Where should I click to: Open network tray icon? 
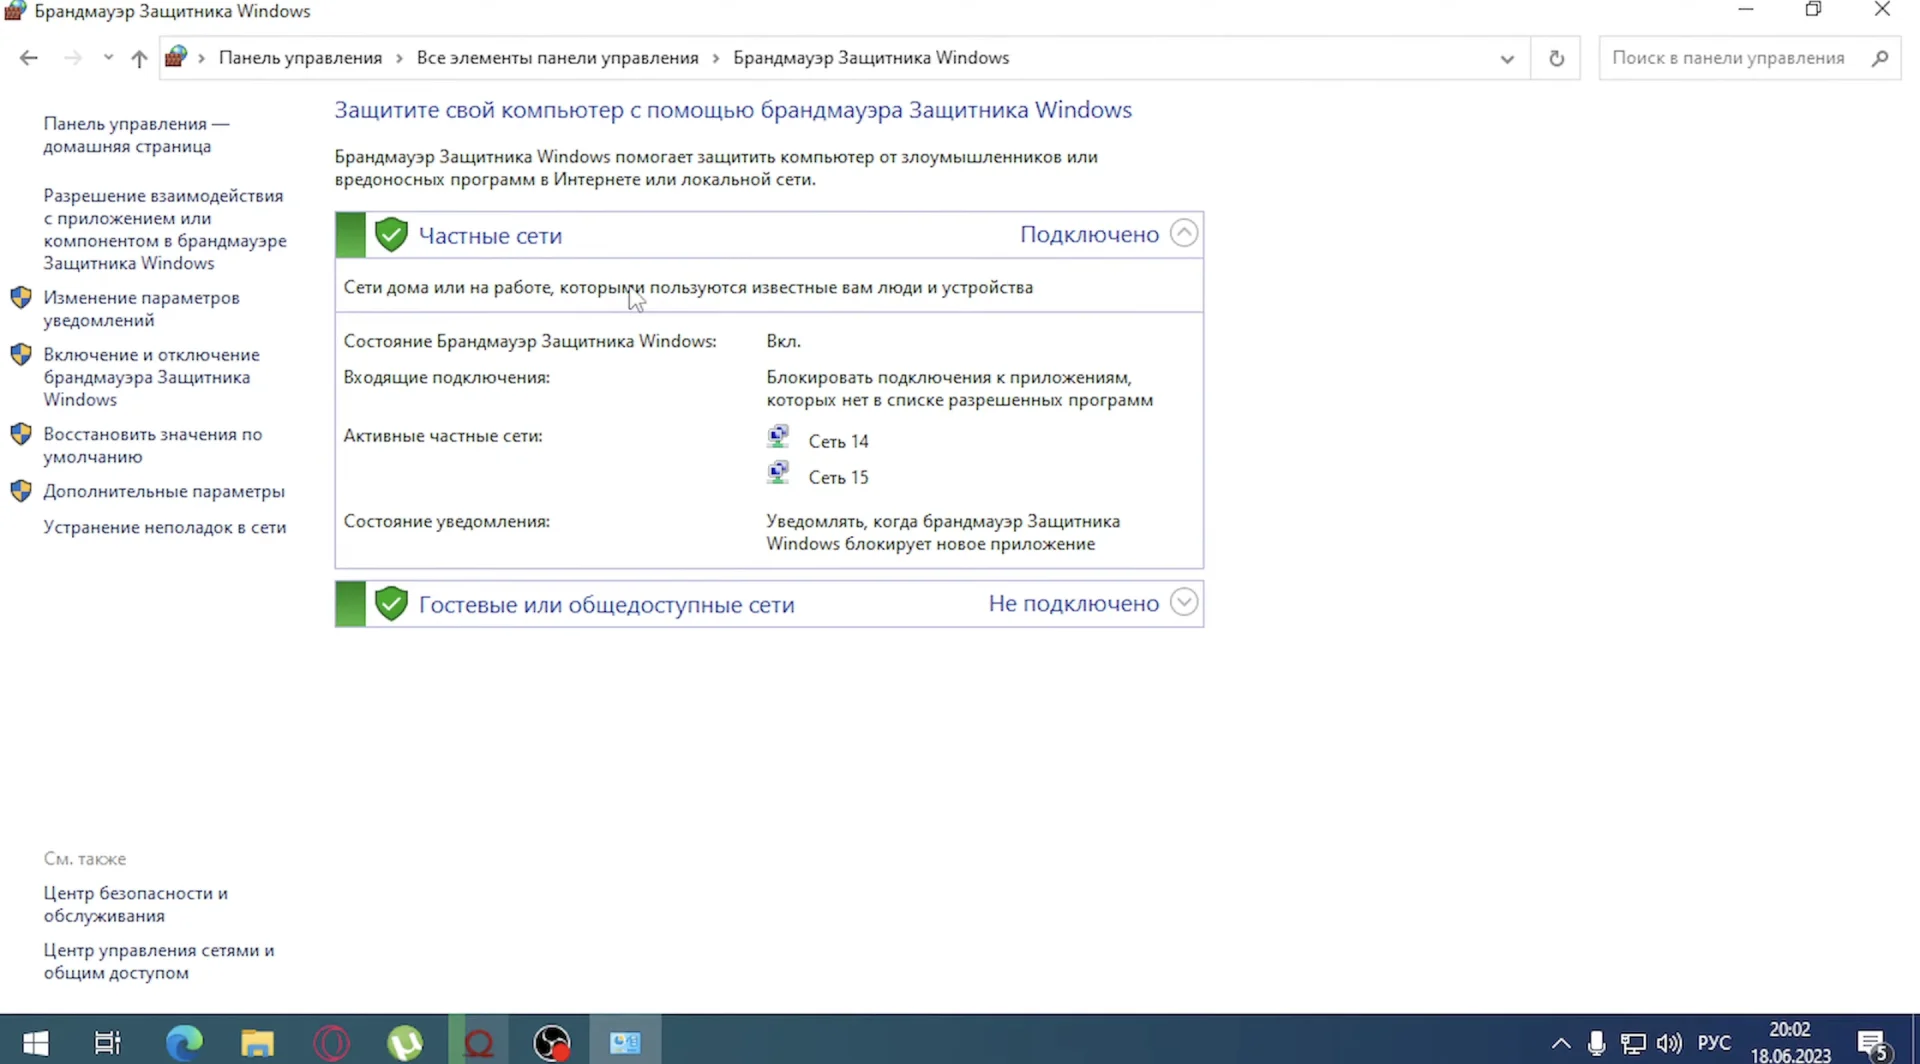(1633, 1044)
